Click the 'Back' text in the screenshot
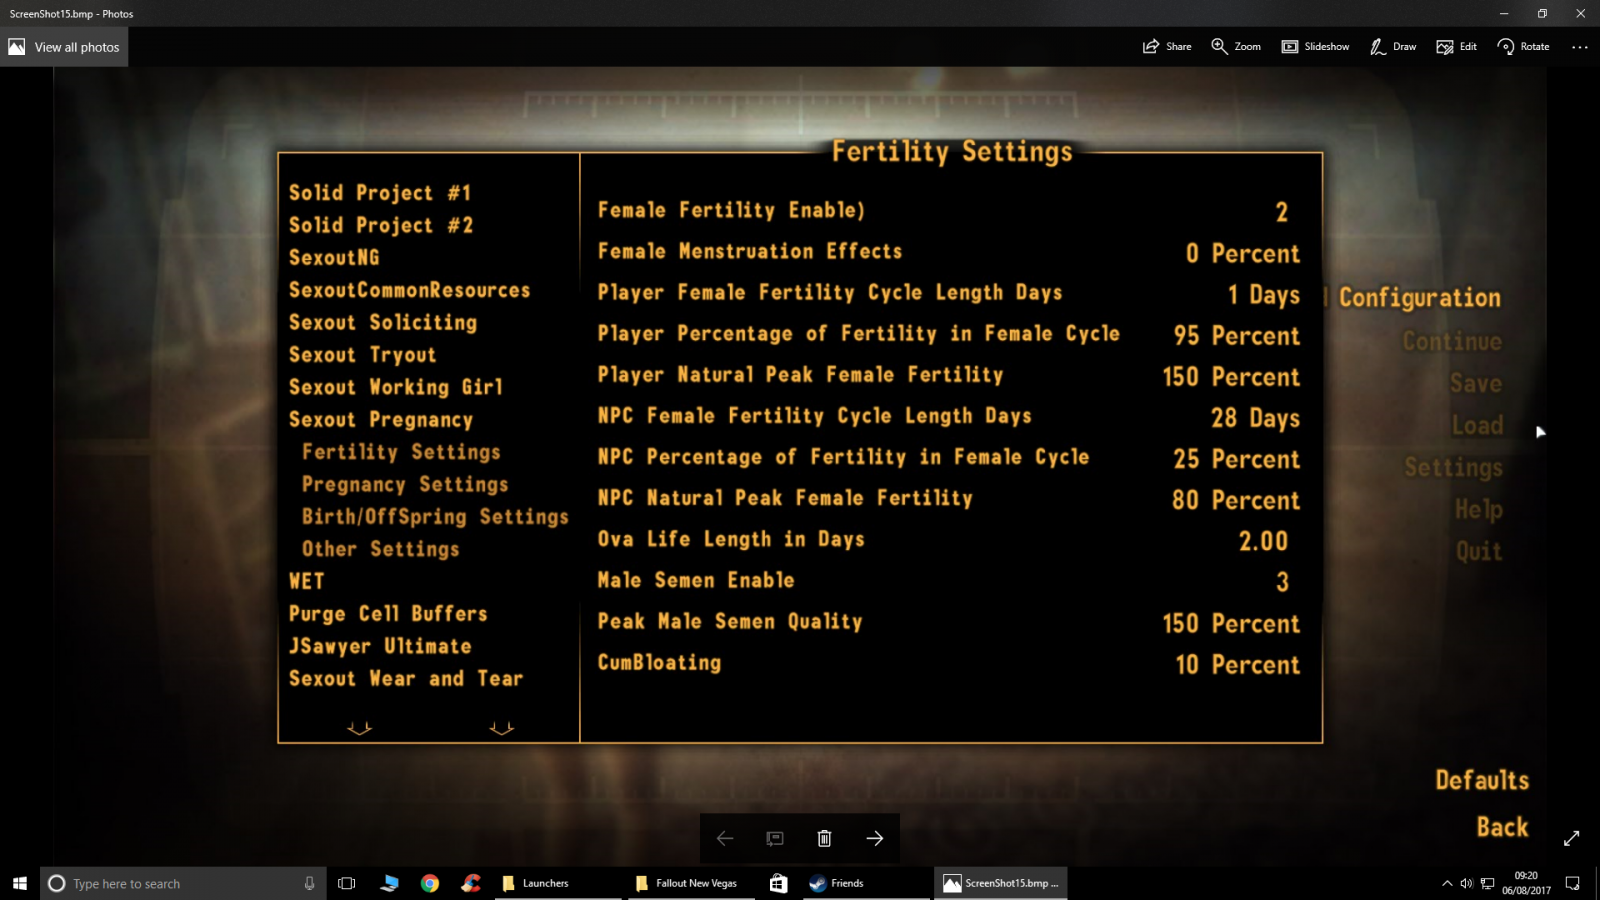Viewport: 1600px width, 900px height. tap(1502, 827)
